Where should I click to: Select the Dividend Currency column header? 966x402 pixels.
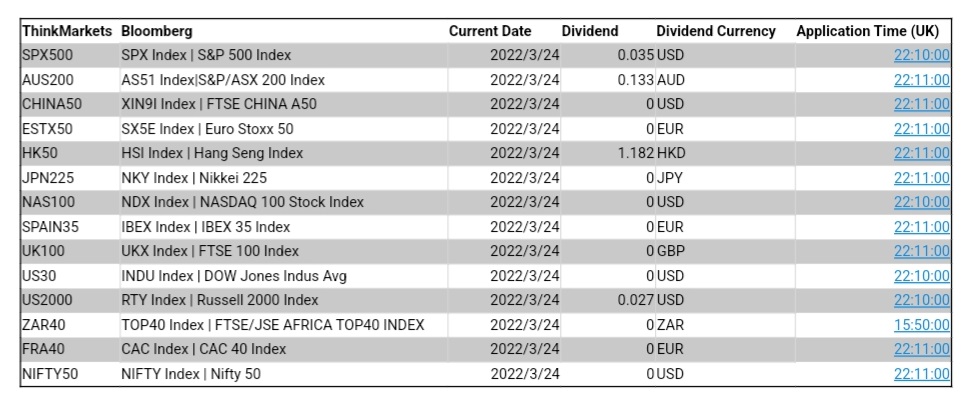click(x=715, y=31)
